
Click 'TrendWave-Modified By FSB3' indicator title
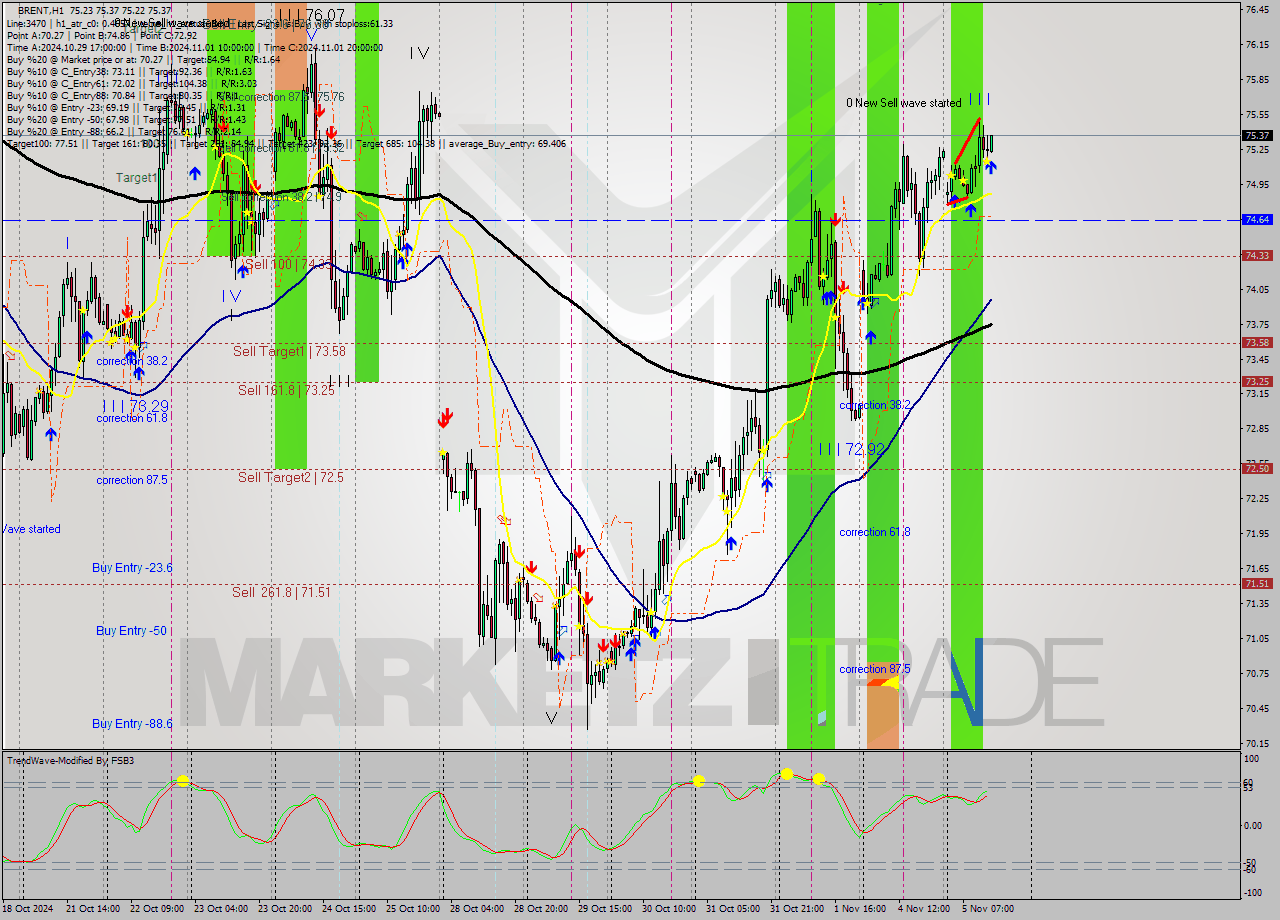click(x=71, y=761)
